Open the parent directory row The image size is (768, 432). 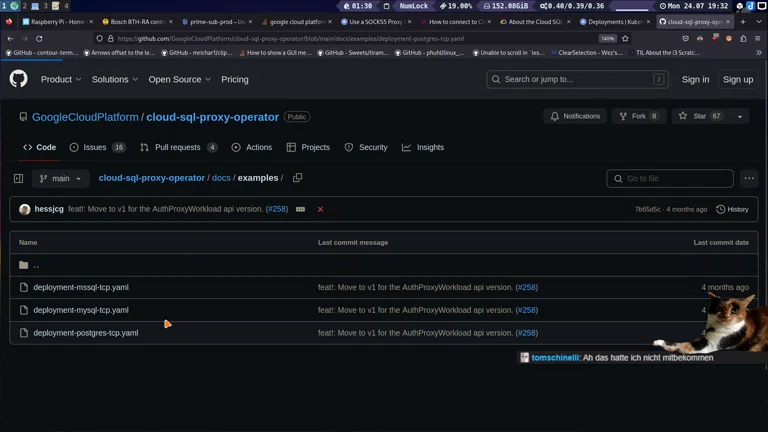[36, 265]
